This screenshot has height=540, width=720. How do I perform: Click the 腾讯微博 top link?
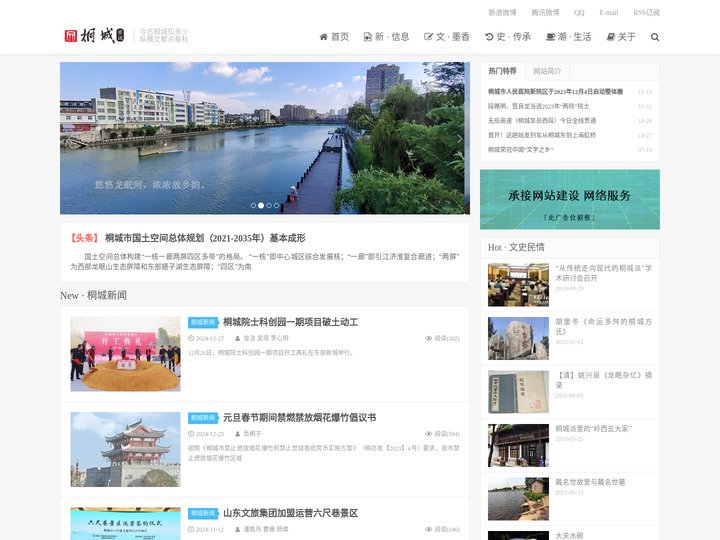pyautogui.click(x=545, y=12)
